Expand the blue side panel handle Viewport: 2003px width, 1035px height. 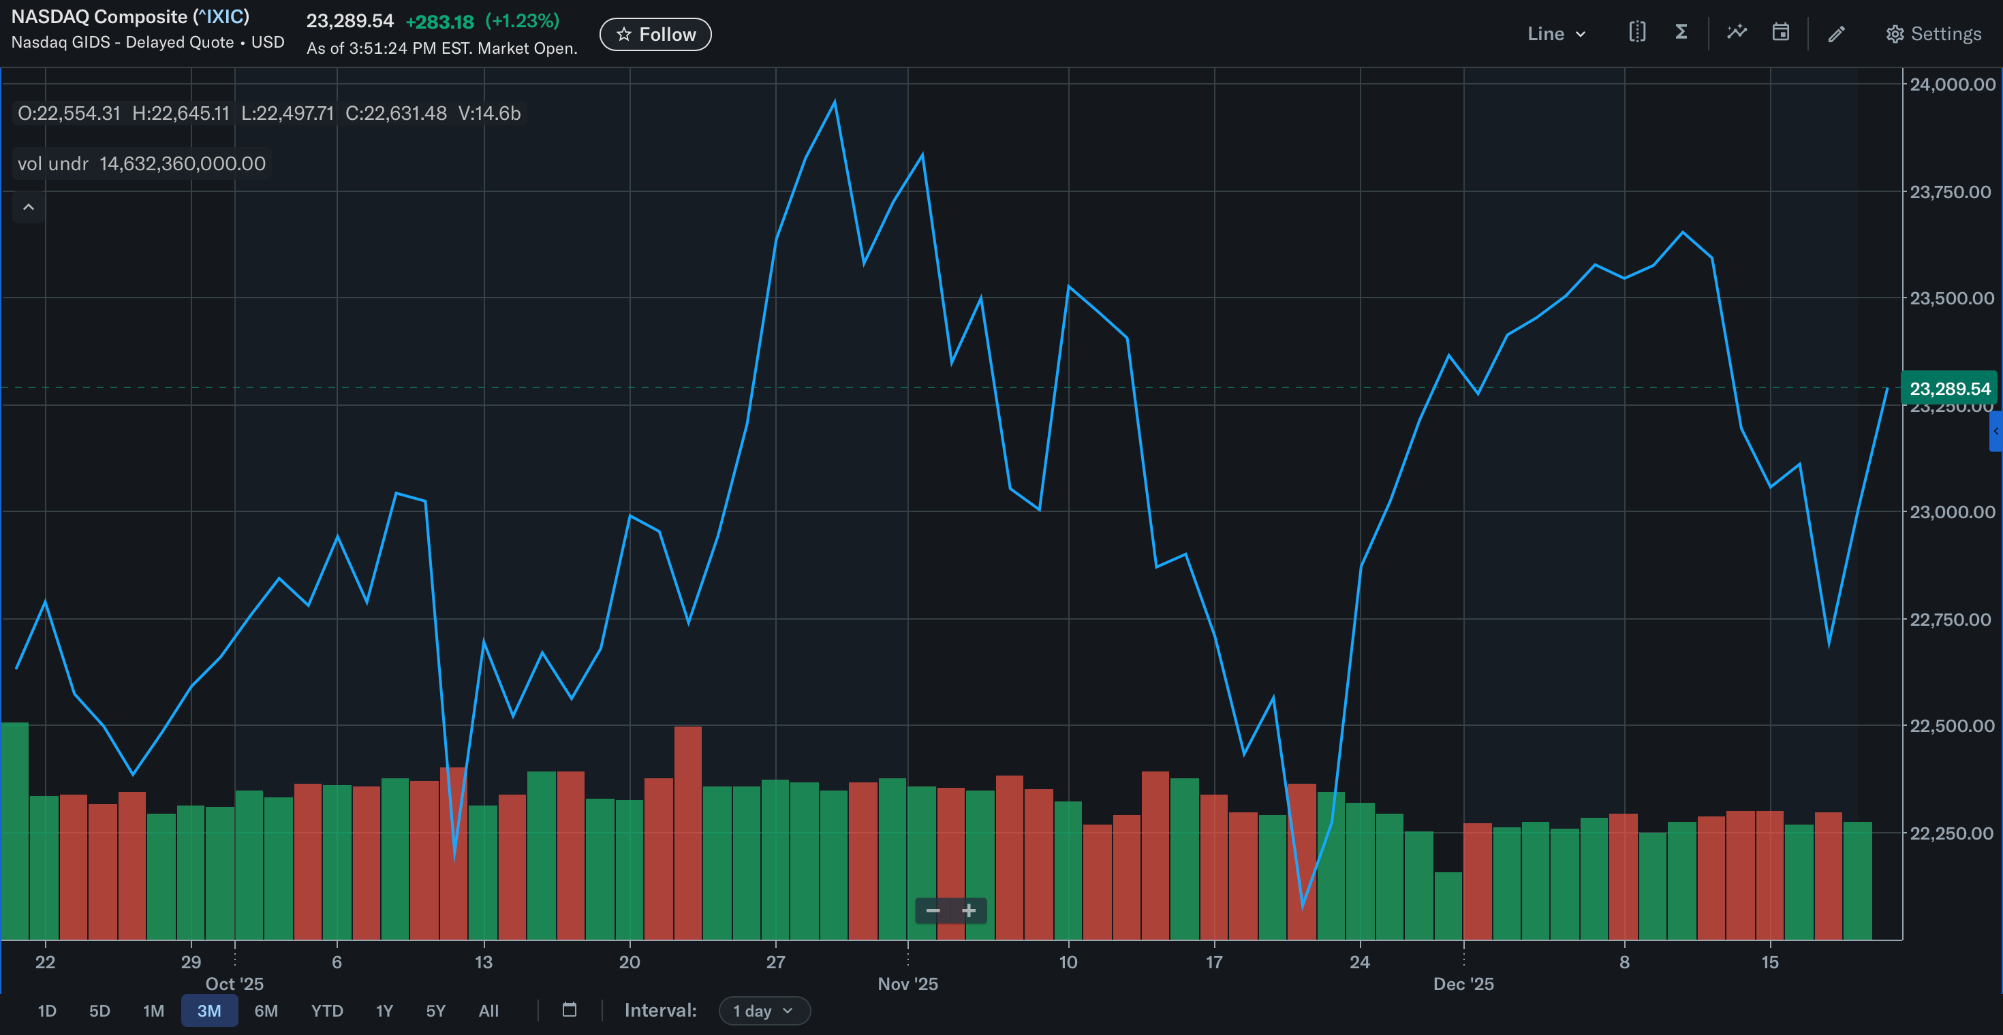(x=1995, y=432)
